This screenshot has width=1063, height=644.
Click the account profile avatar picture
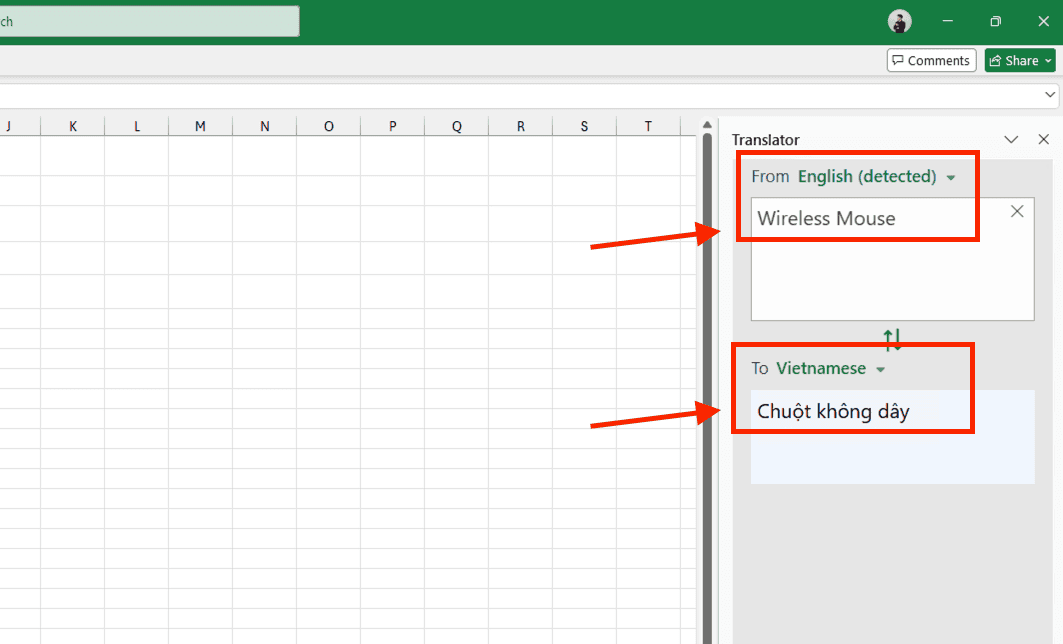tap(899, 21)
